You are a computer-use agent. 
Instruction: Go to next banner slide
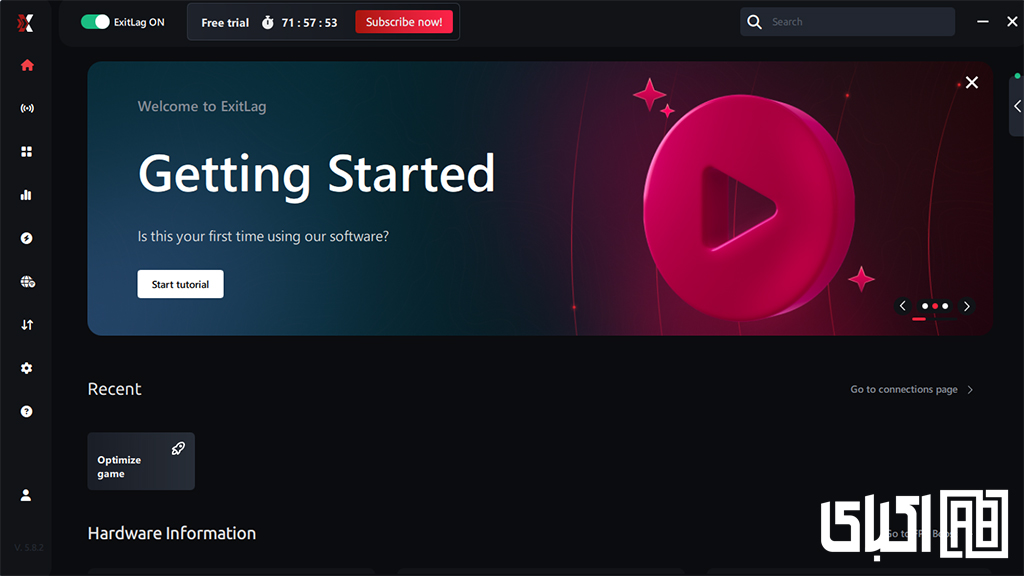[x=967, y=306]
